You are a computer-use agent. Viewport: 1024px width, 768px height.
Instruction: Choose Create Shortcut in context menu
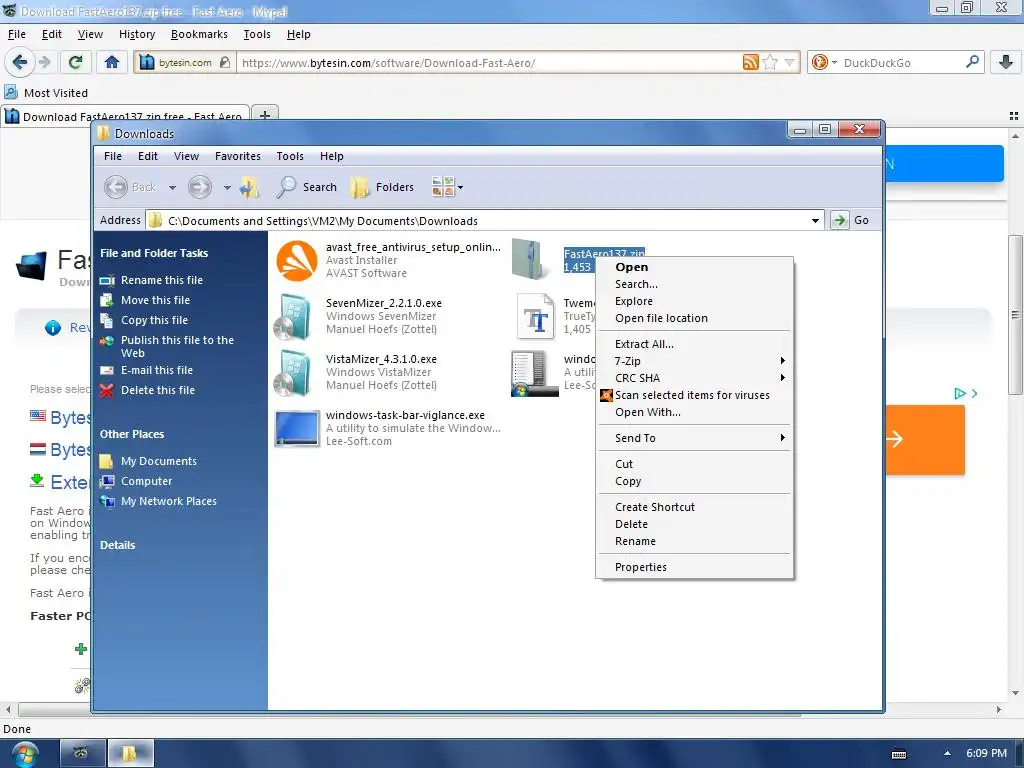pyautogui.click(x=695, y=507)
